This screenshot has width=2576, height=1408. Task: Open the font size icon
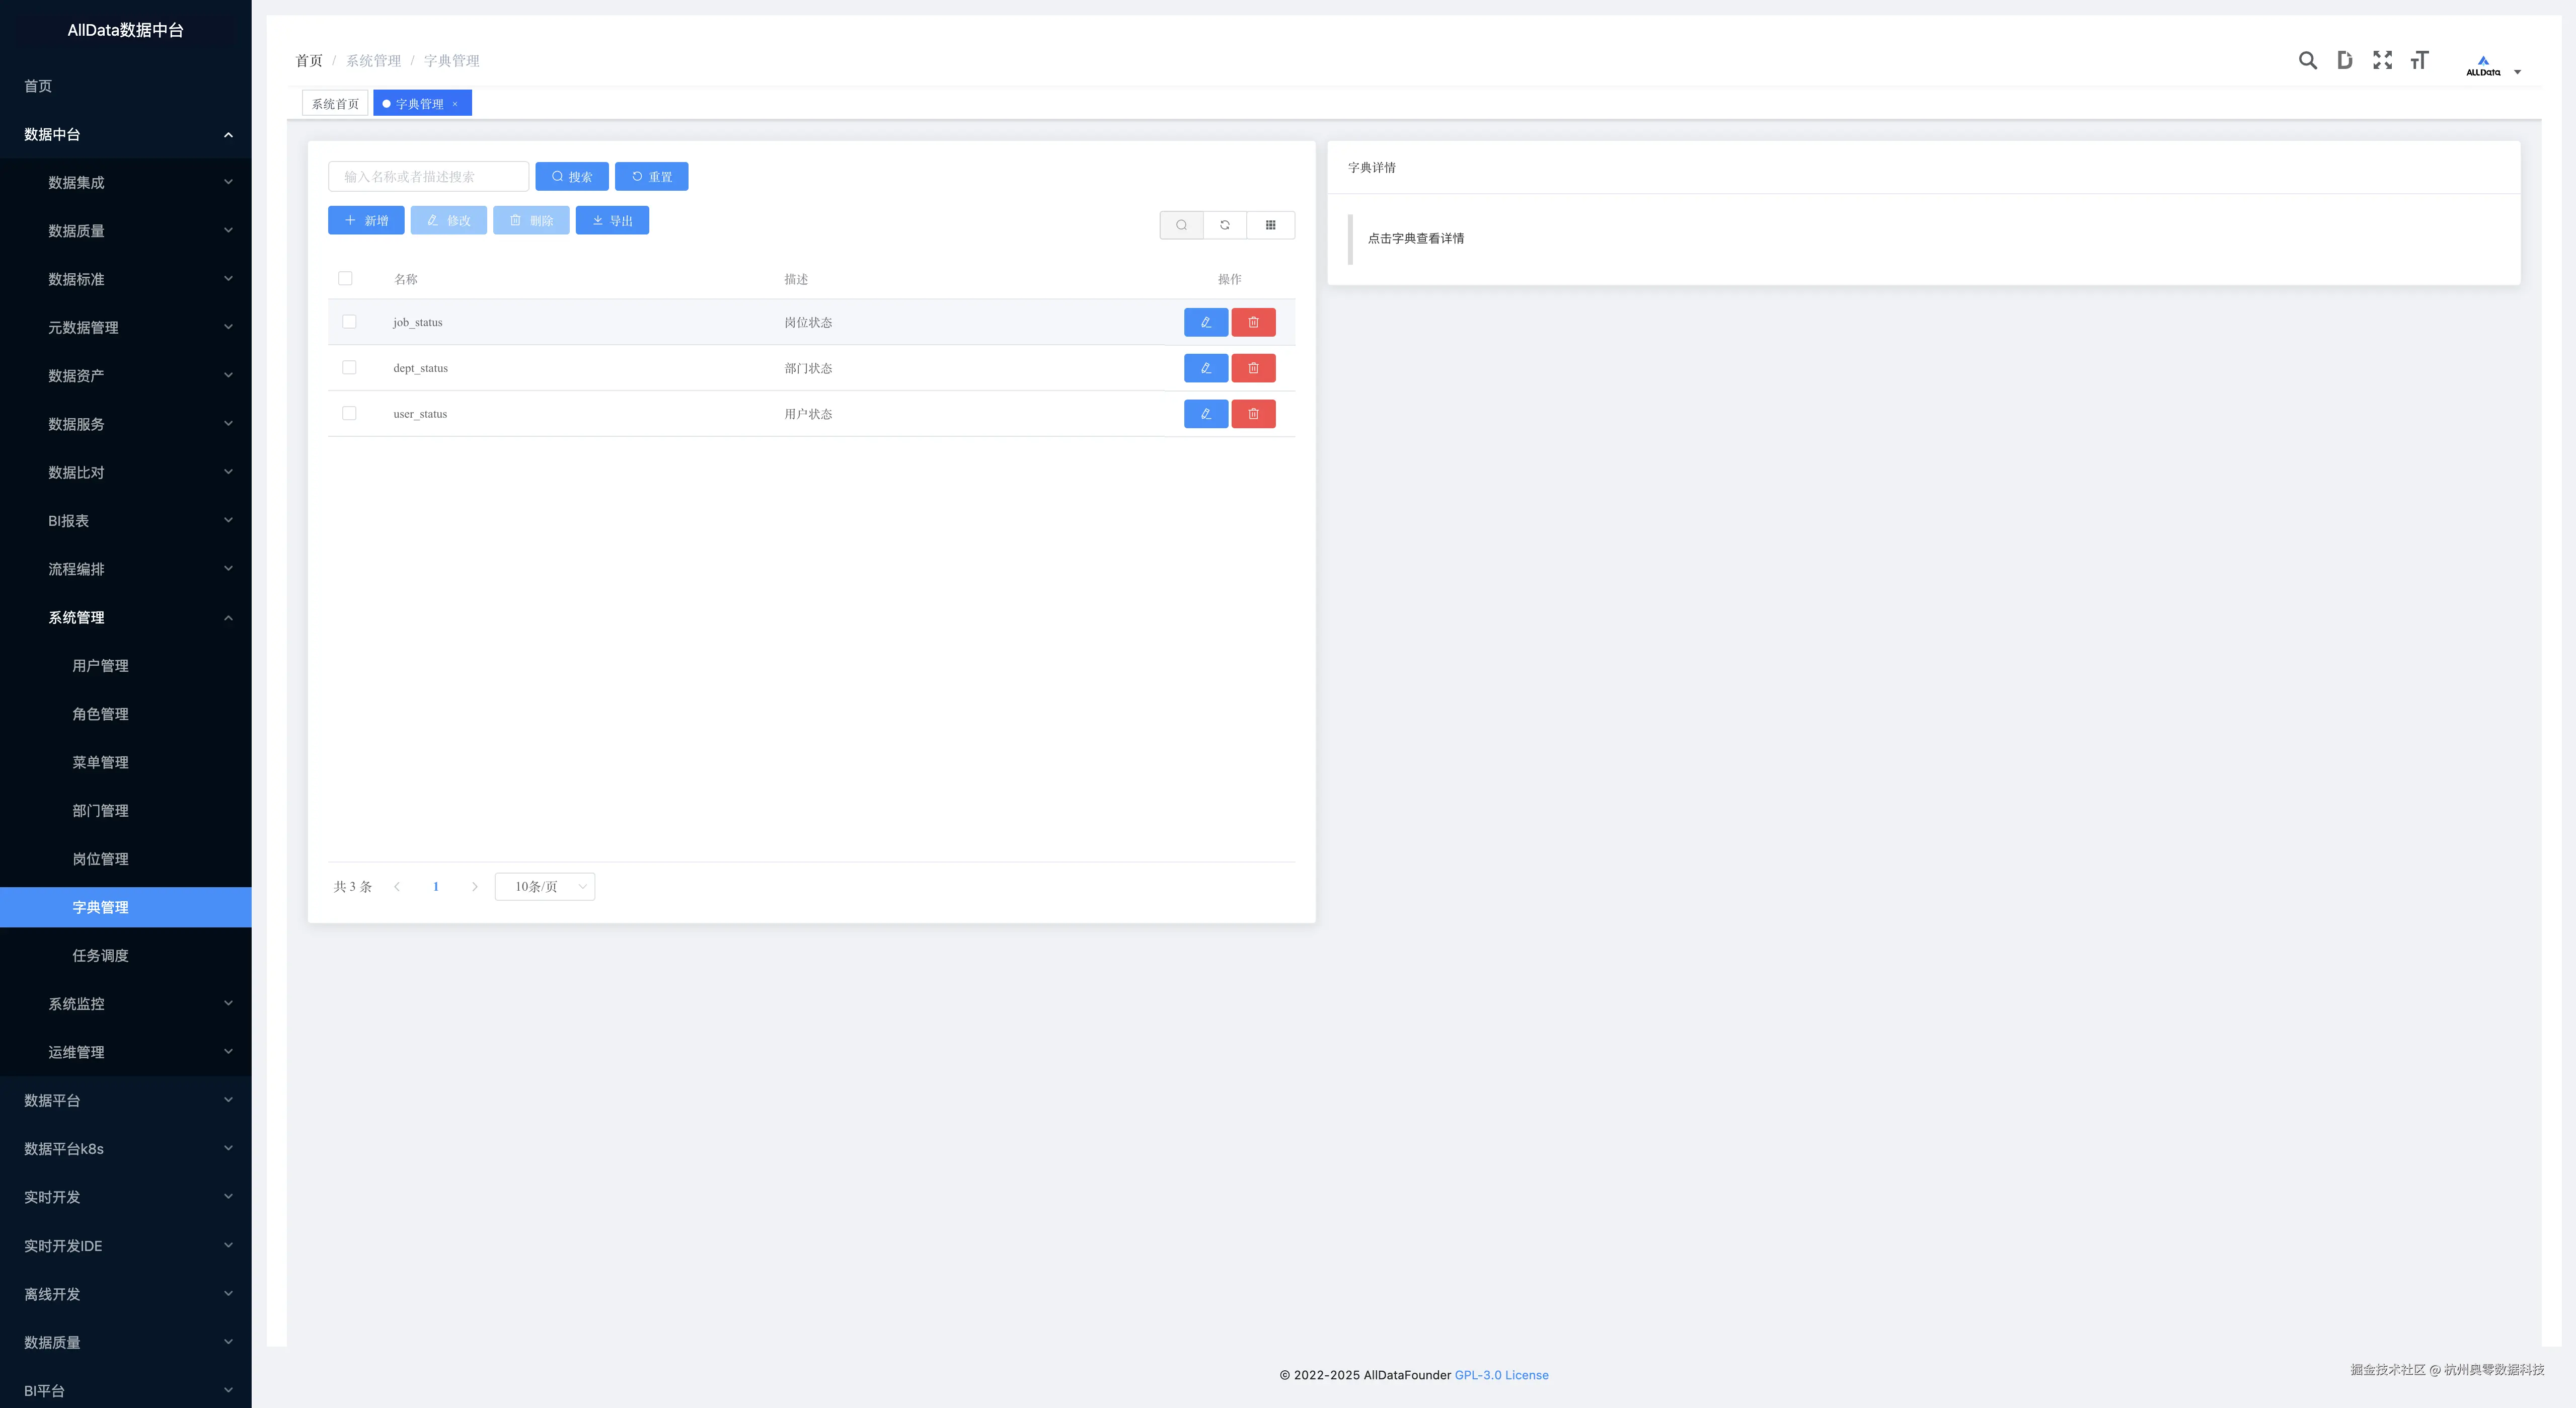pos(2419,60)
